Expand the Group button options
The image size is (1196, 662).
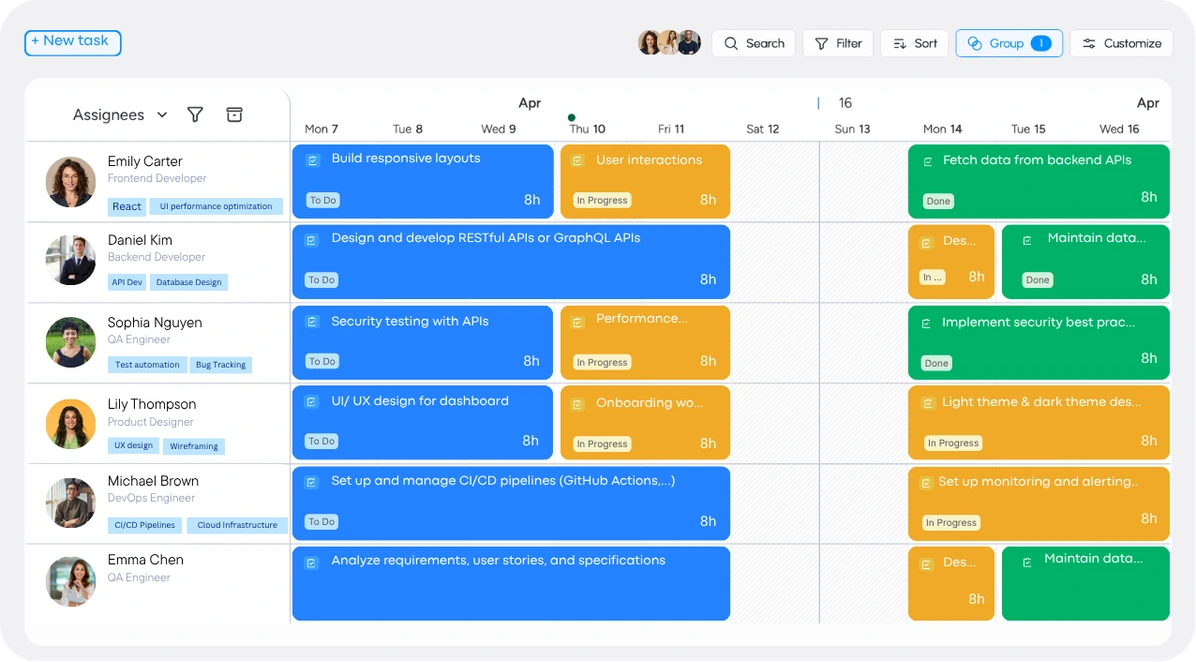pyautogui.click(x=1008, y=43)
